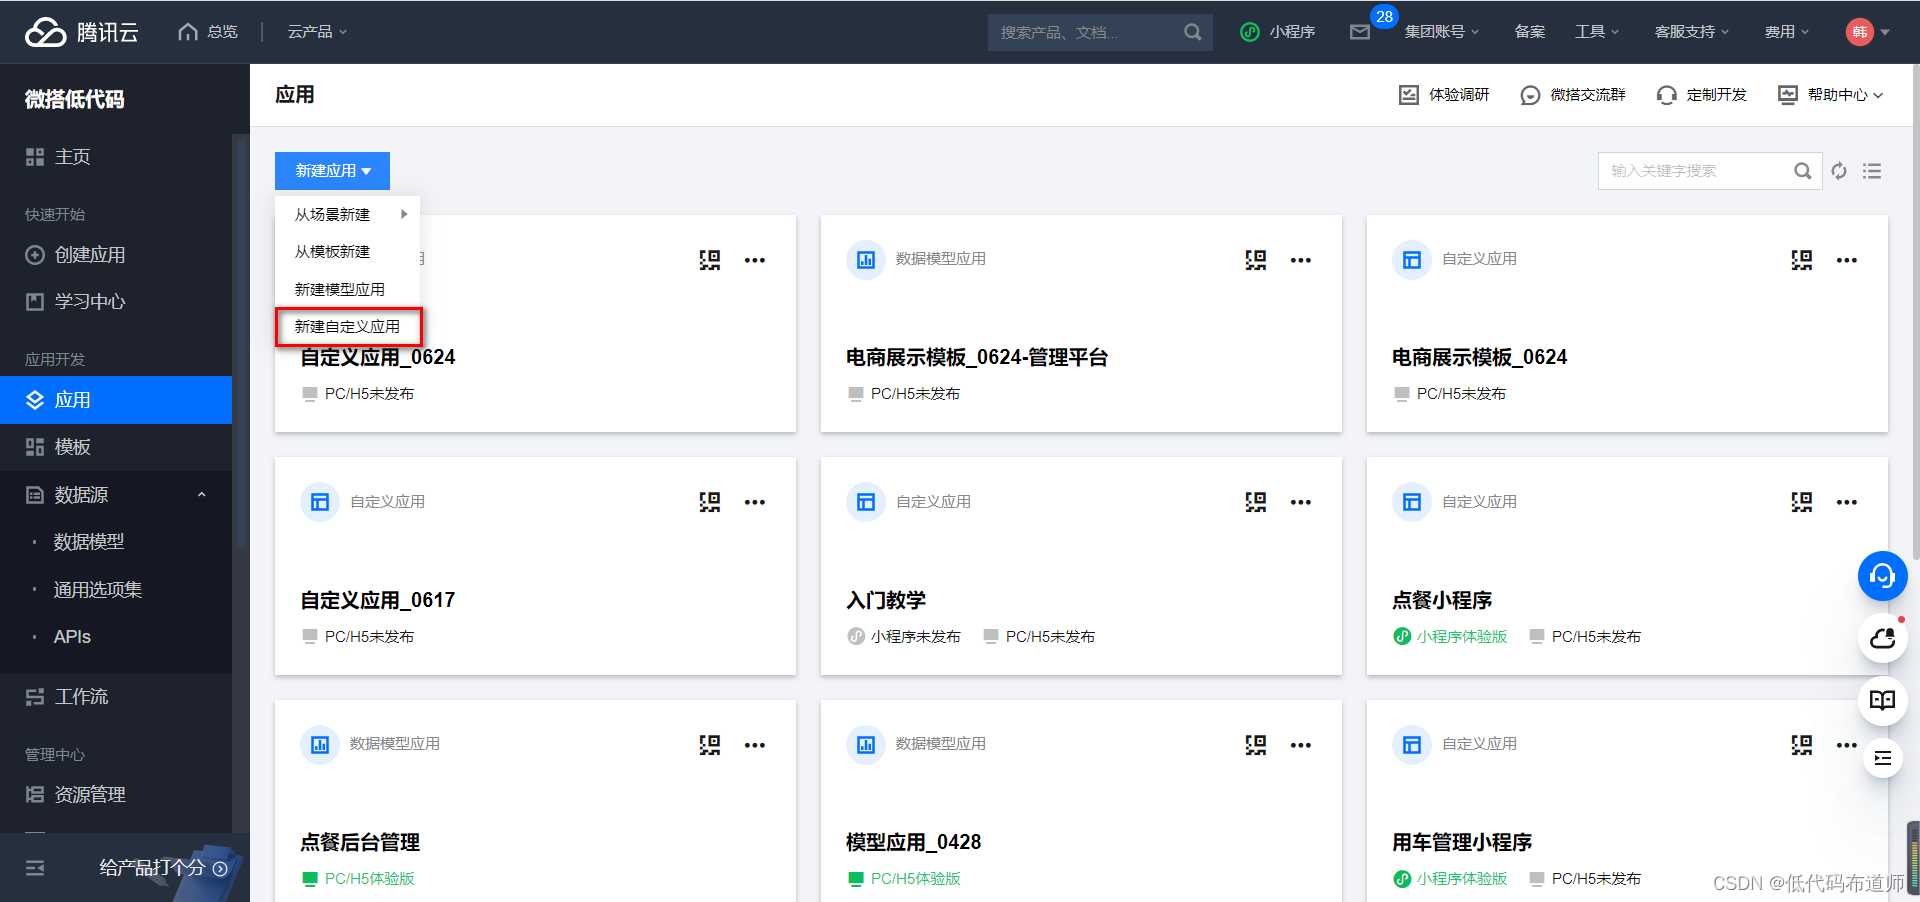Viewport: 1920px width, 902px height.
Task: Show QR code for 自定义应用_0624
Action: pos(710,260)
